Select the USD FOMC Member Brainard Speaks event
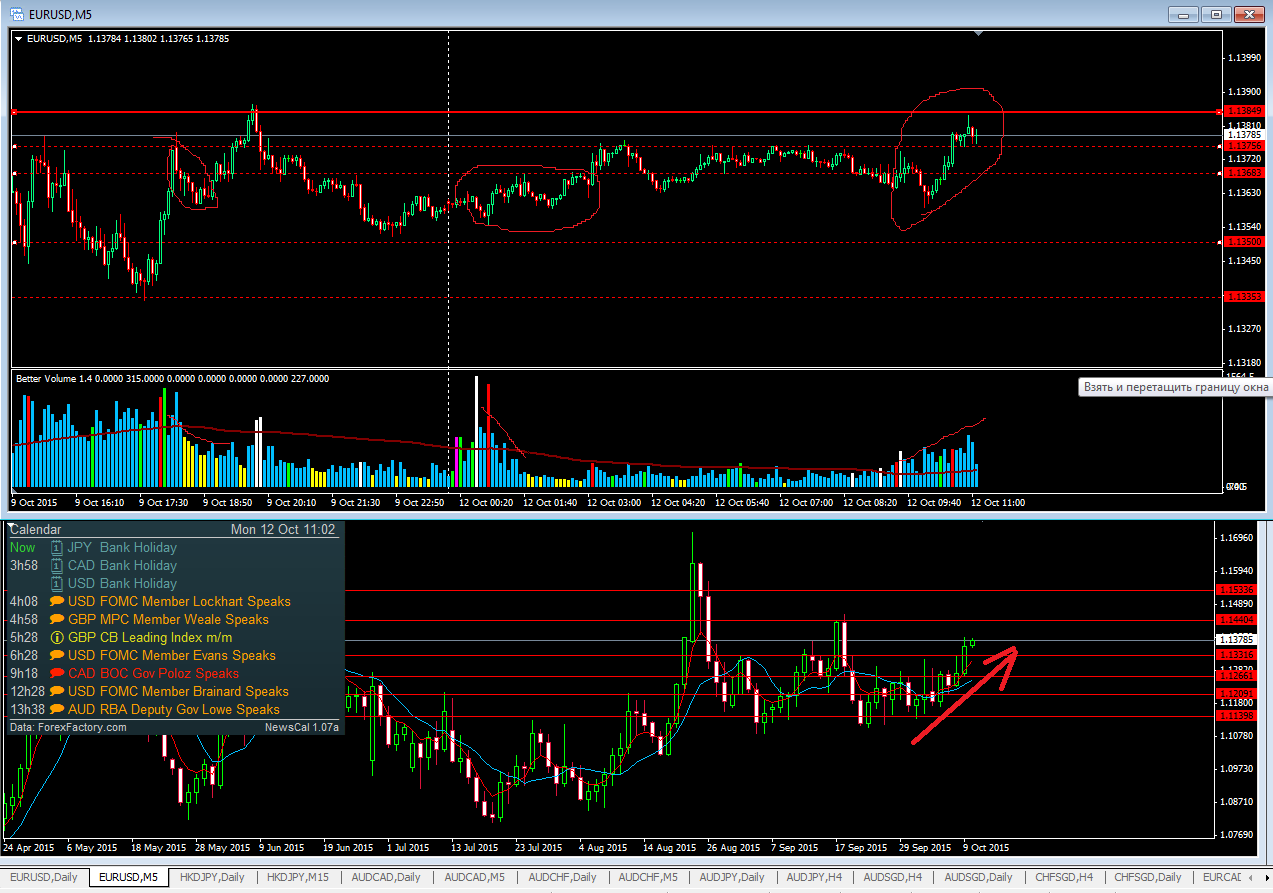Viewport: 1273px width, 893px height. (x=178, y=692)
